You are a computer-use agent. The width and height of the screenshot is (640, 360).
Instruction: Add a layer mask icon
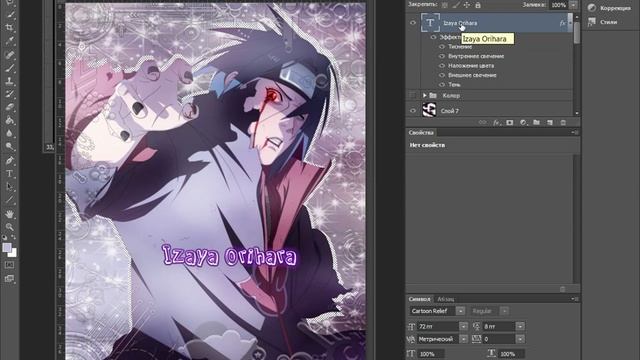(x=509, y=122)
